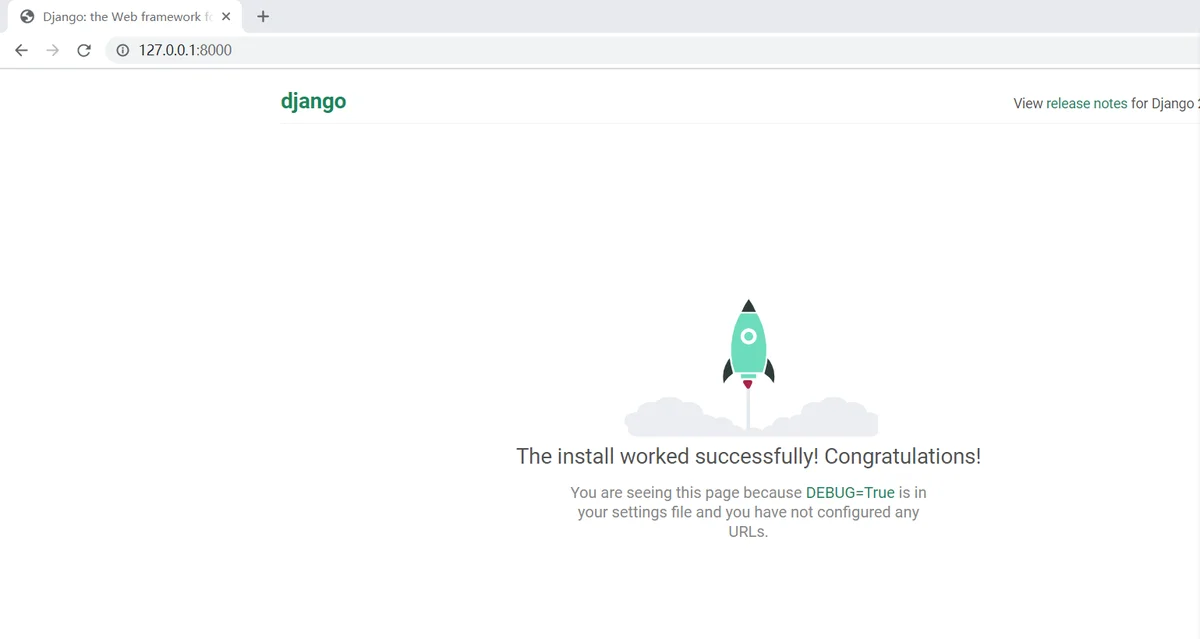Click the 'The install worked successfully! Congratulations!' heading
Image resolution: width=1200 pixels, height=639 pixels.
click(748, 456)
